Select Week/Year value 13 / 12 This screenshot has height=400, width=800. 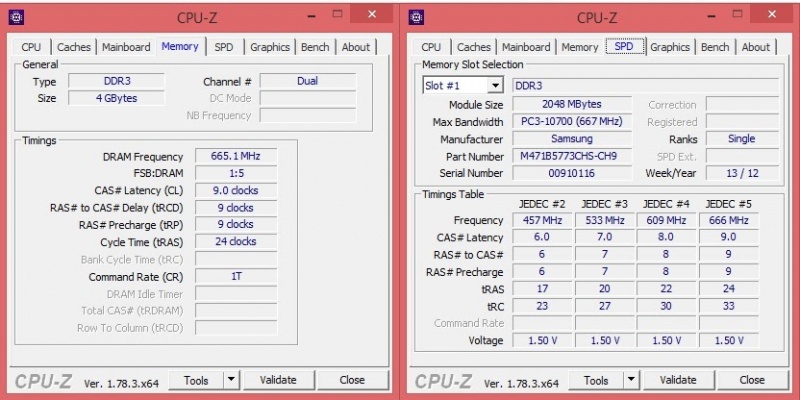tap(742, 173)
